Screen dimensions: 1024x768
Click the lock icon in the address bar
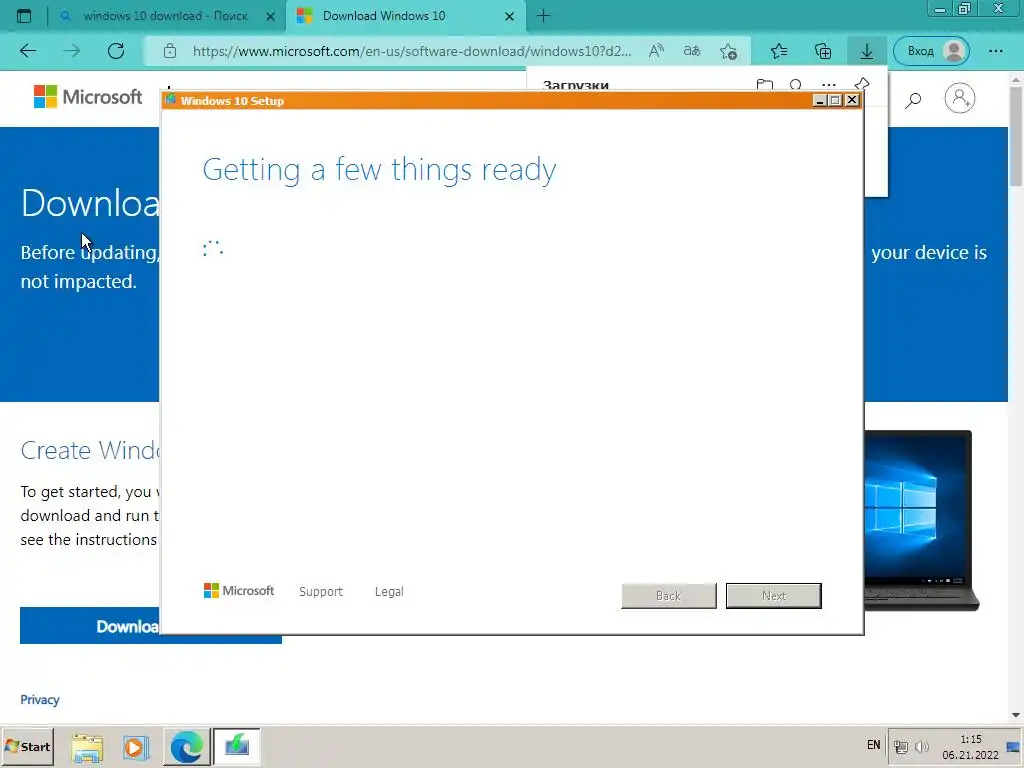pyautogui.click(x=170, y=51)
